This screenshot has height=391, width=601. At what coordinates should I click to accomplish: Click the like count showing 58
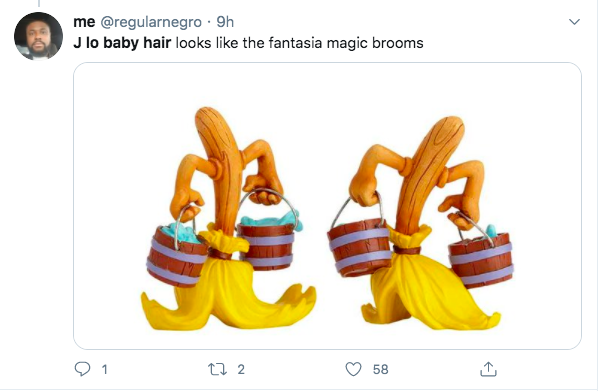(381, 369)
